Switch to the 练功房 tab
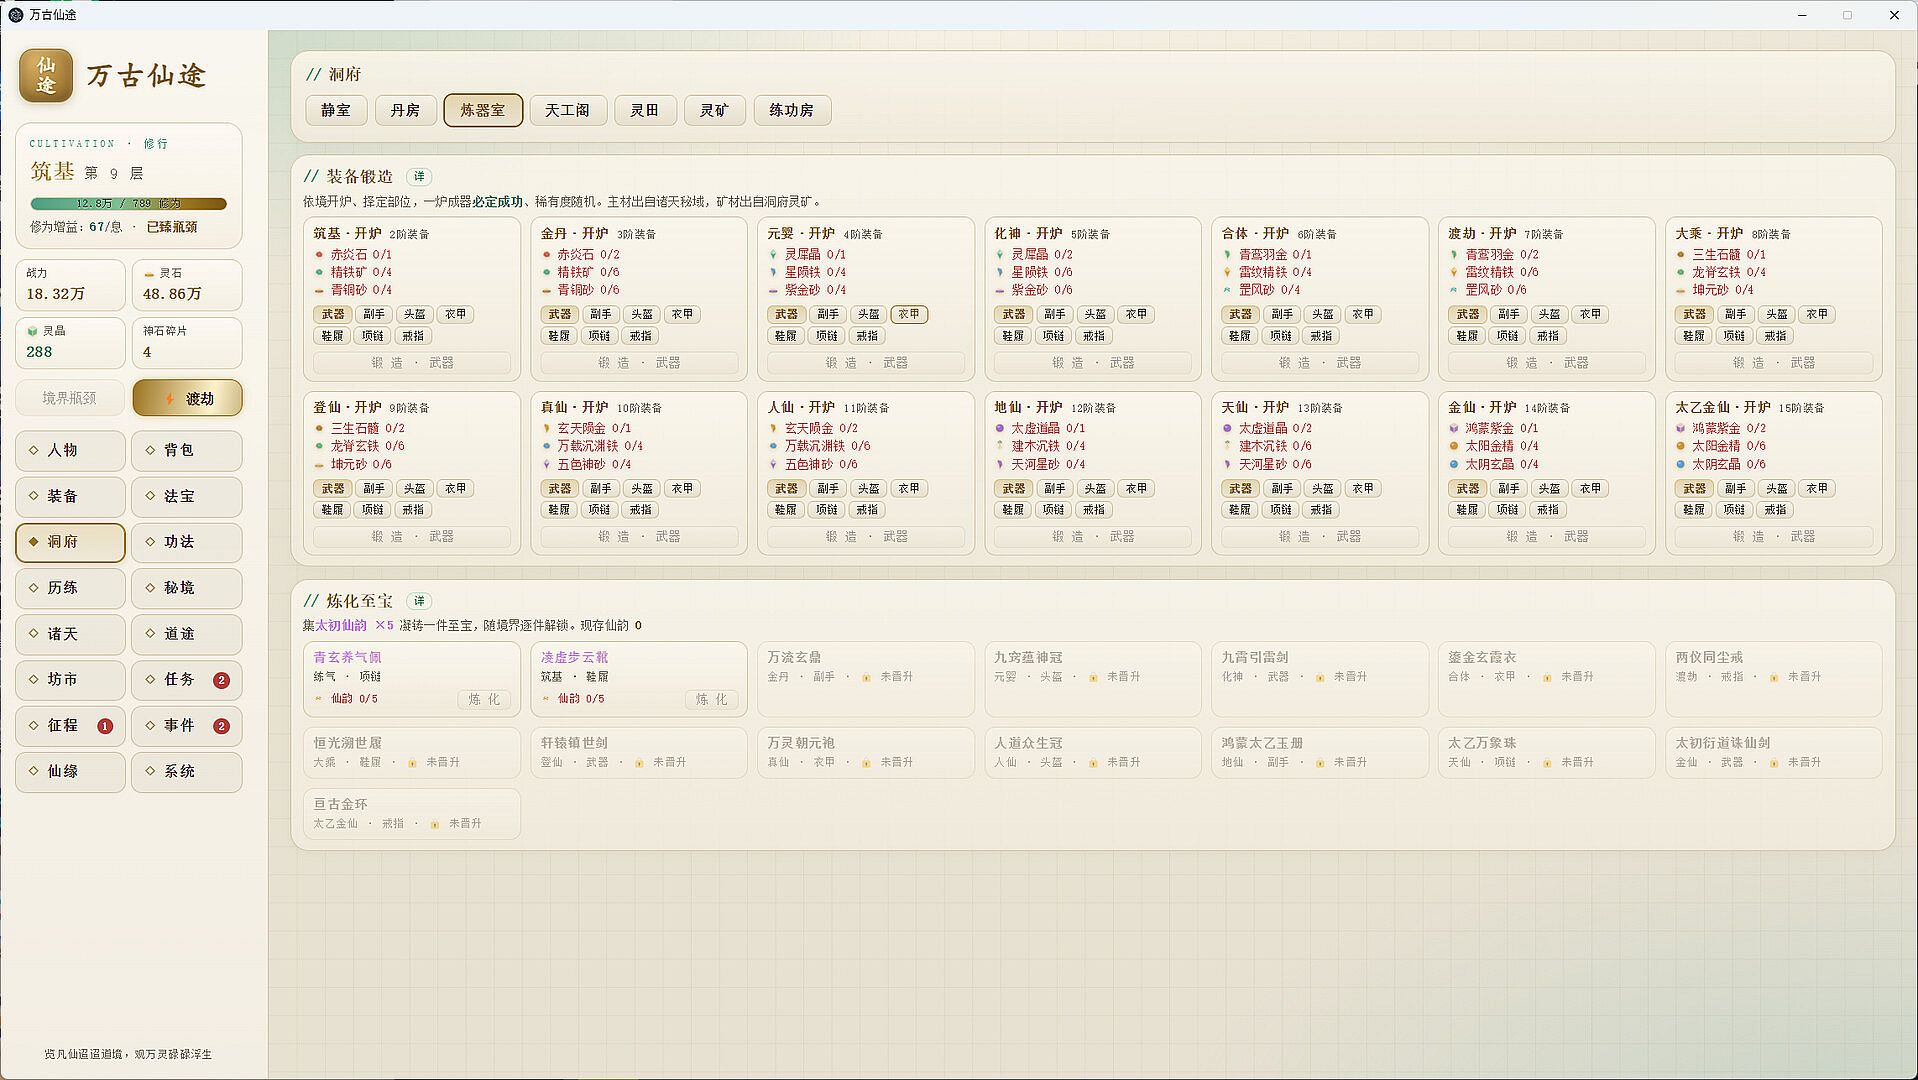 (791, 110)
